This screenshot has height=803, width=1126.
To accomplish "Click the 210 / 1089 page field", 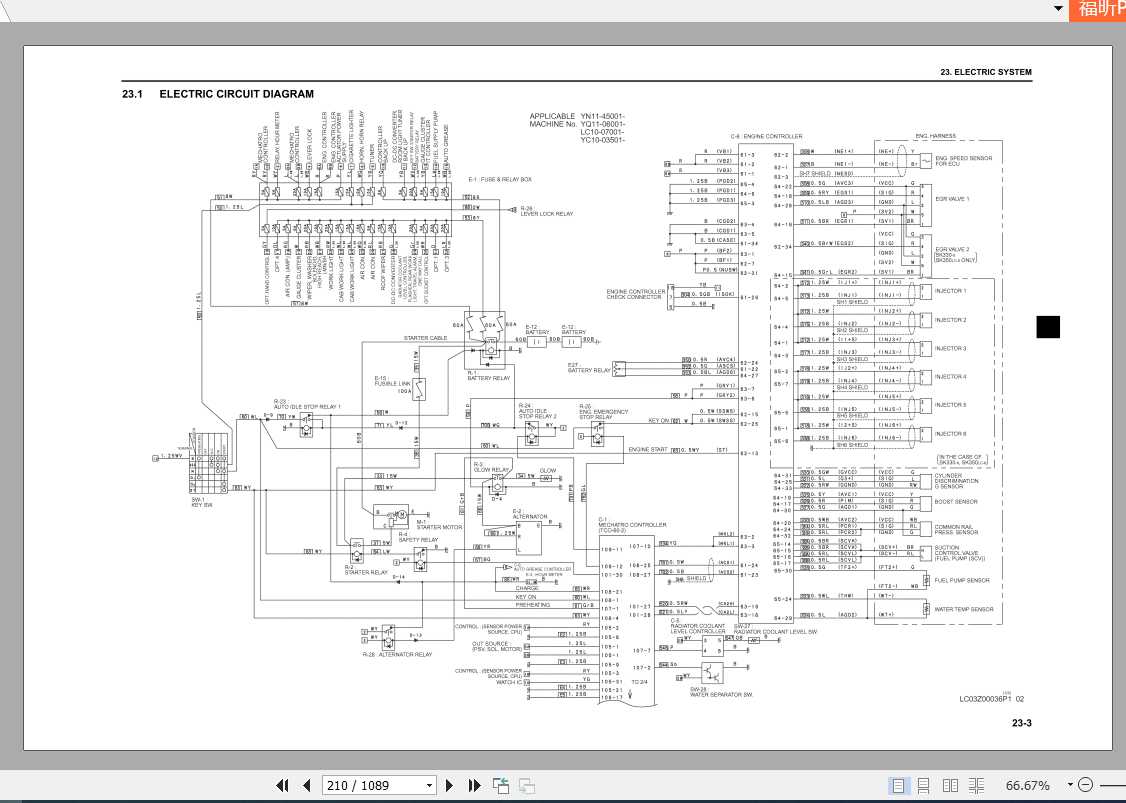I will click(370, 786).
